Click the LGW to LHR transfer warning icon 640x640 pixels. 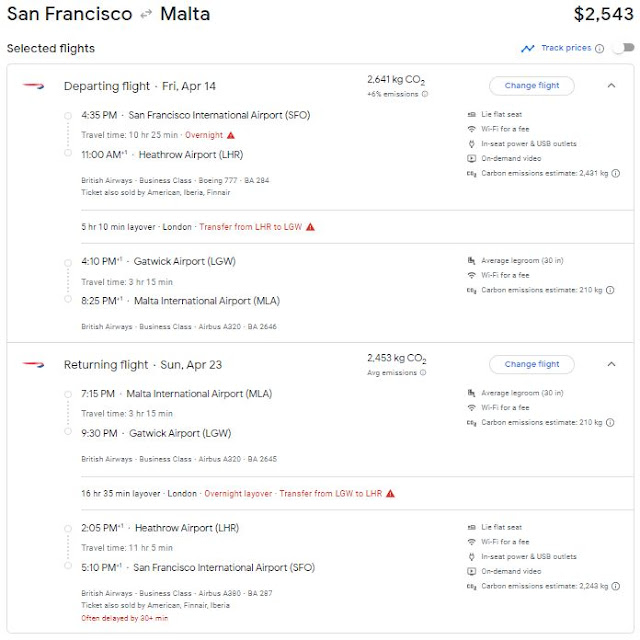[x=391, y=493]
